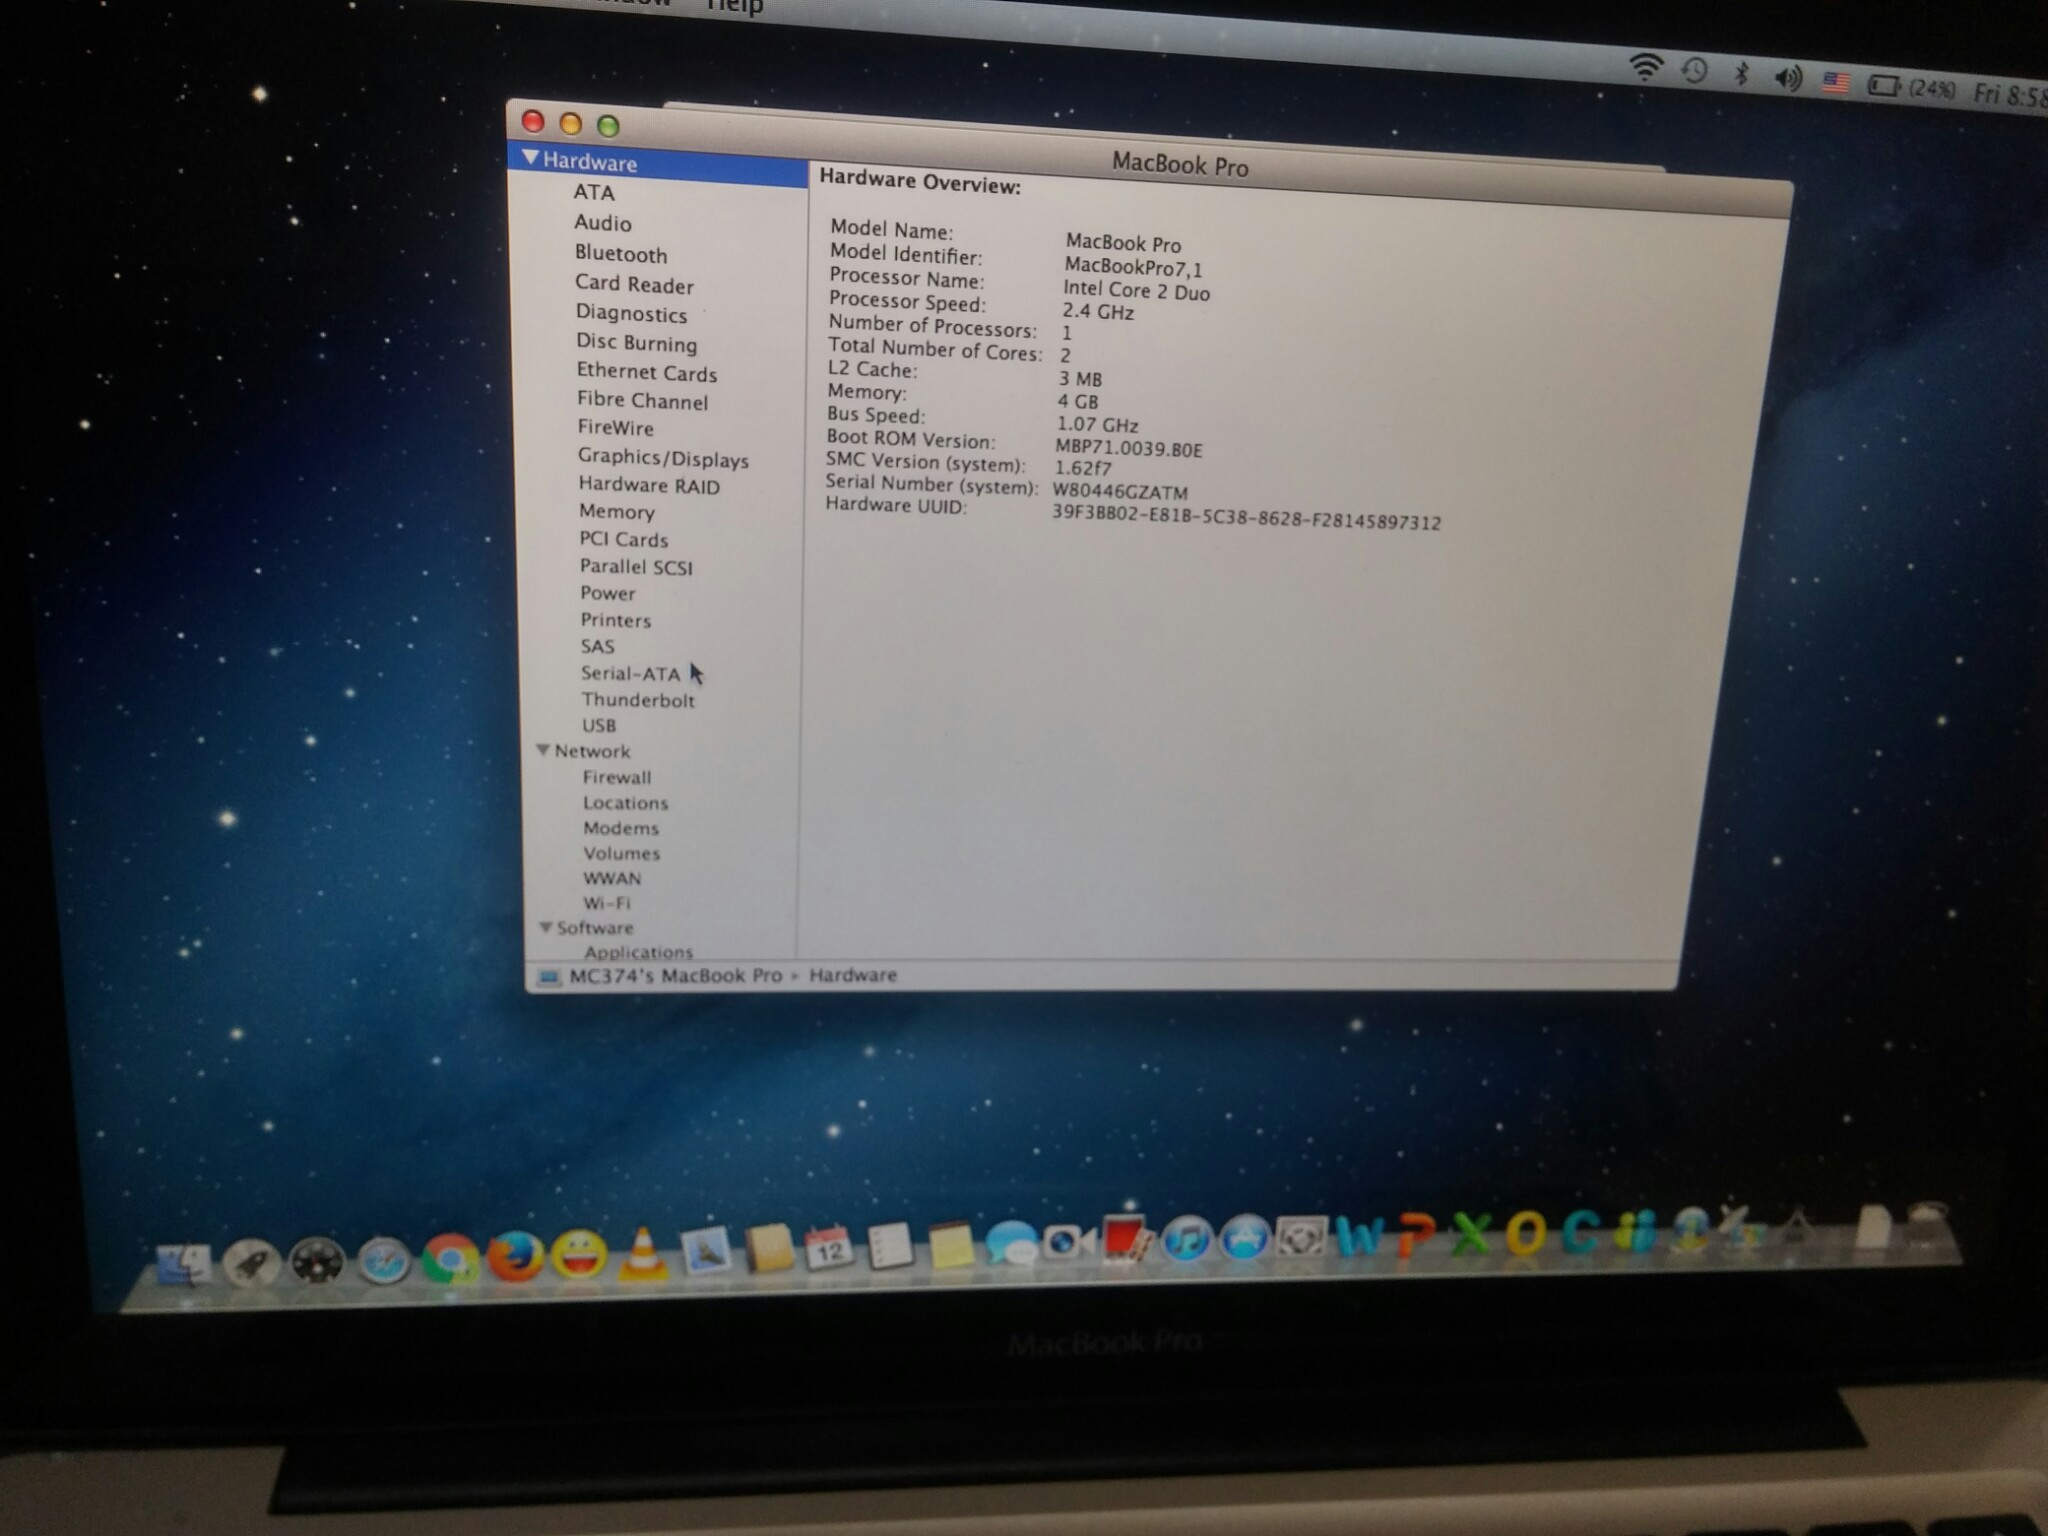
Task: Open Photo Booth icon in Dock
Action: point(1127,1240)
